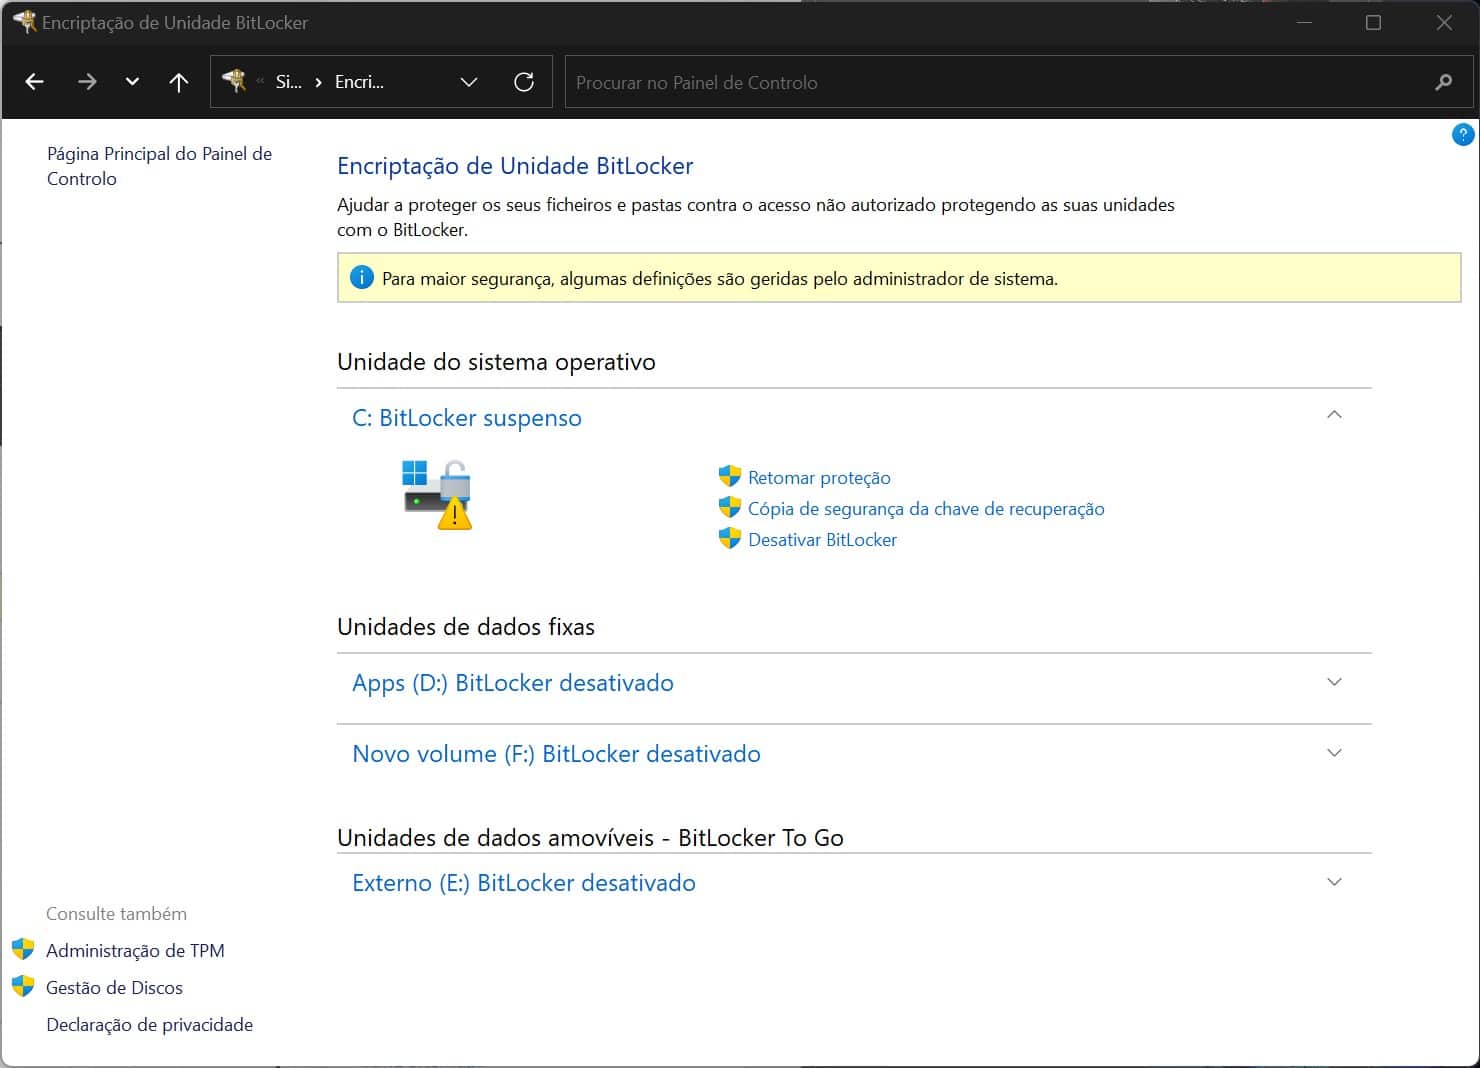Click the BitLocker keys icon in address bar

[x=235, y=81]
